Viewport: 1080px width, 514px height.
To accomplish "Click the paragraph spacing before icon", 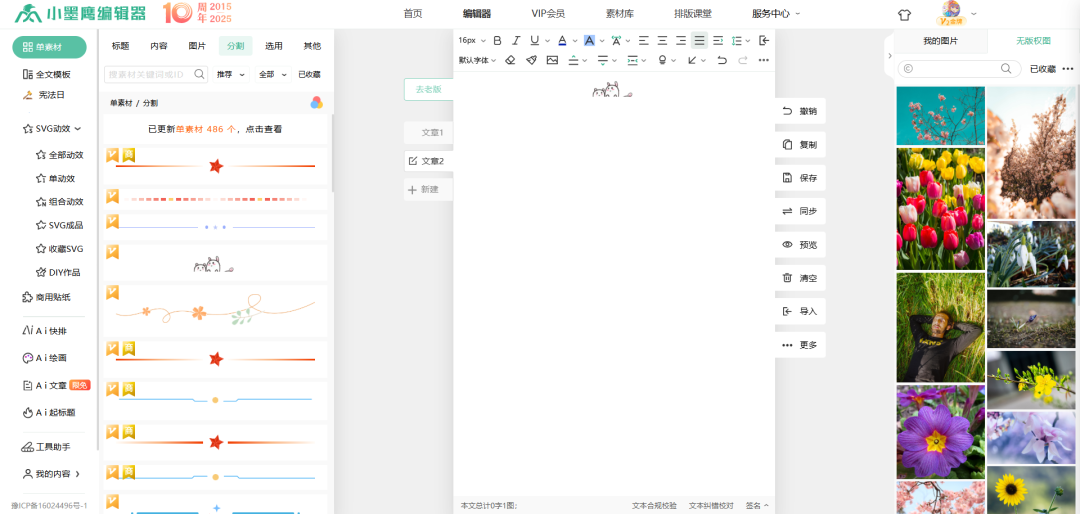I will (573, 60).
